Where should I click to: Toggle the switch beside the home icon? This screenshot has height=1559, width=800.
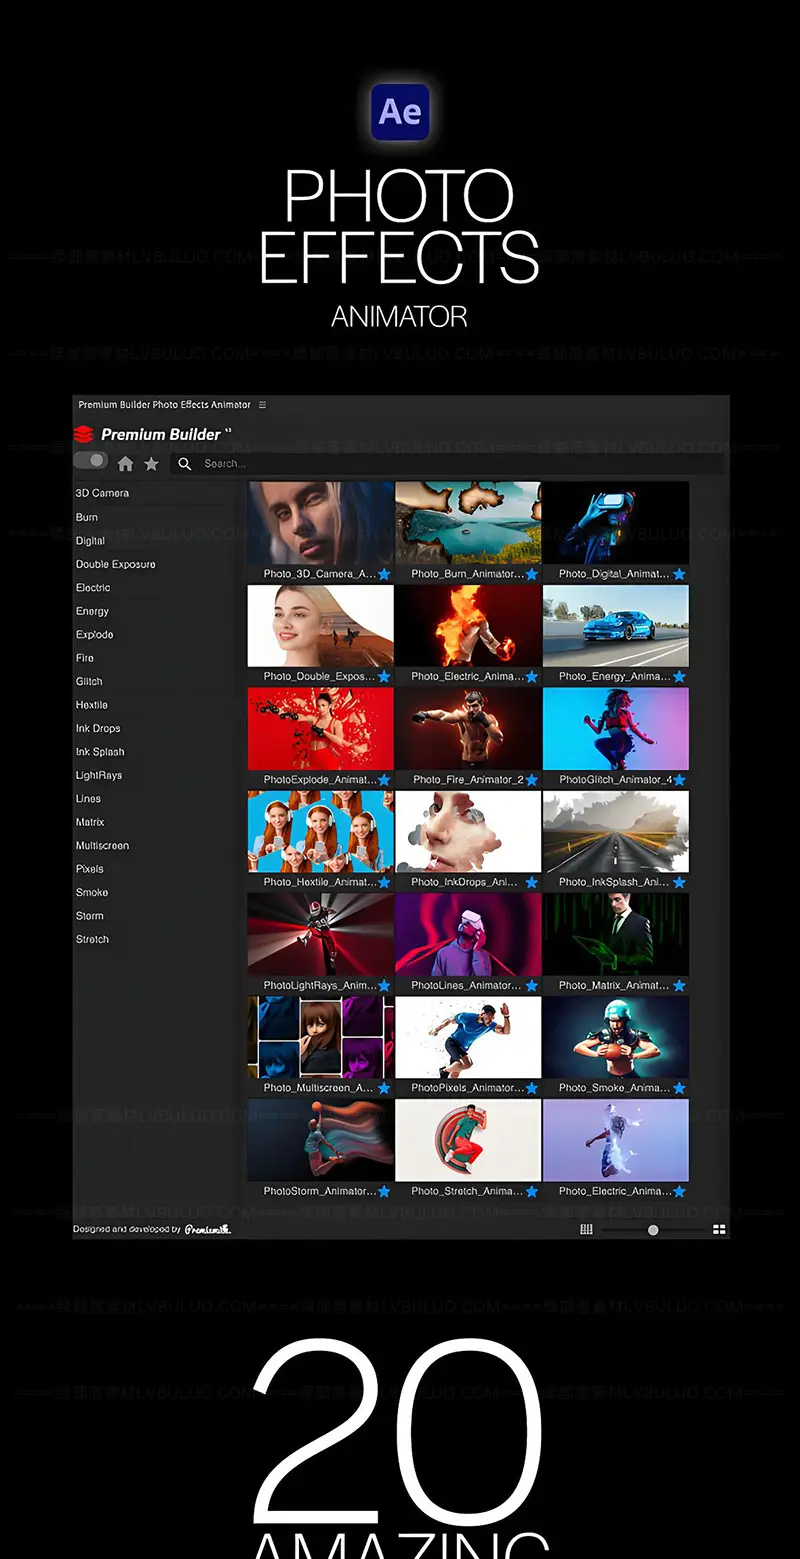pos(91,461)
